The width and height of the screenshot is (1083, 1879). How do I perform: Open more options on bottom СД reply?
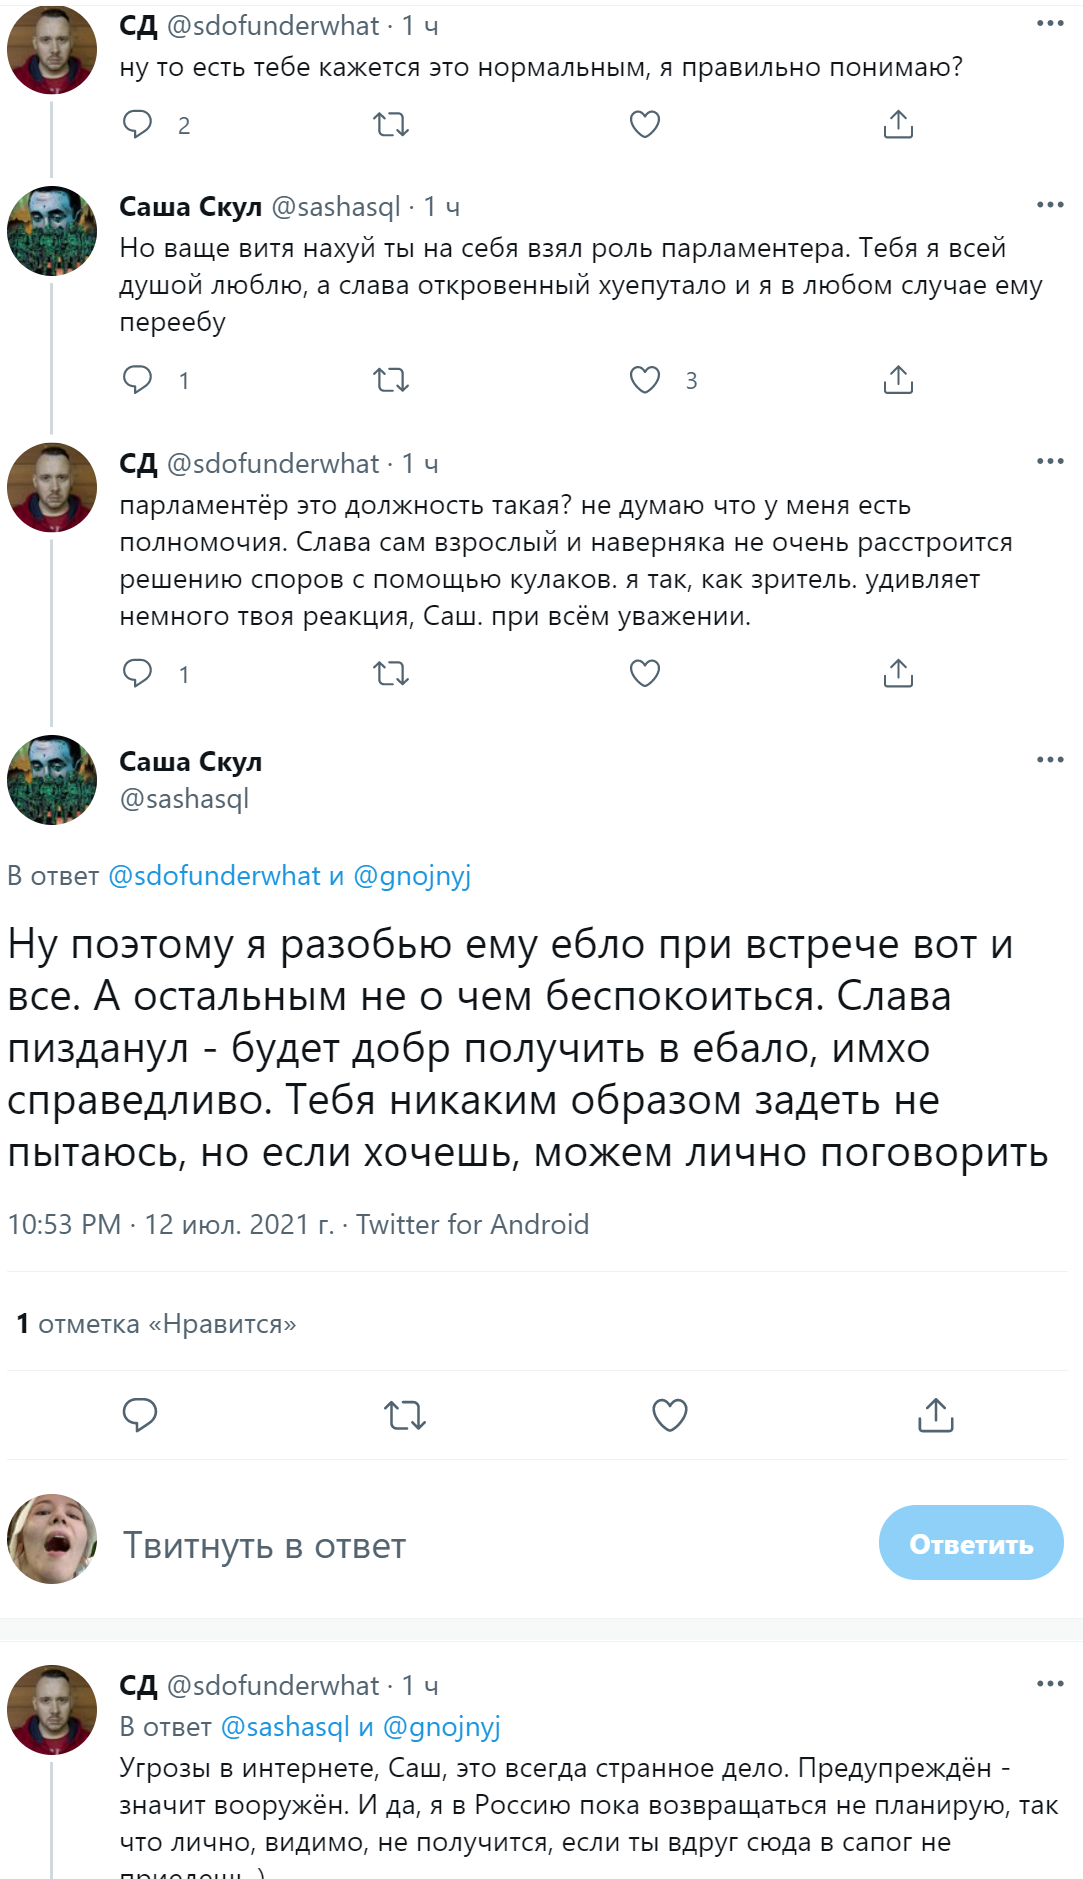(x=1050, y=1684)
